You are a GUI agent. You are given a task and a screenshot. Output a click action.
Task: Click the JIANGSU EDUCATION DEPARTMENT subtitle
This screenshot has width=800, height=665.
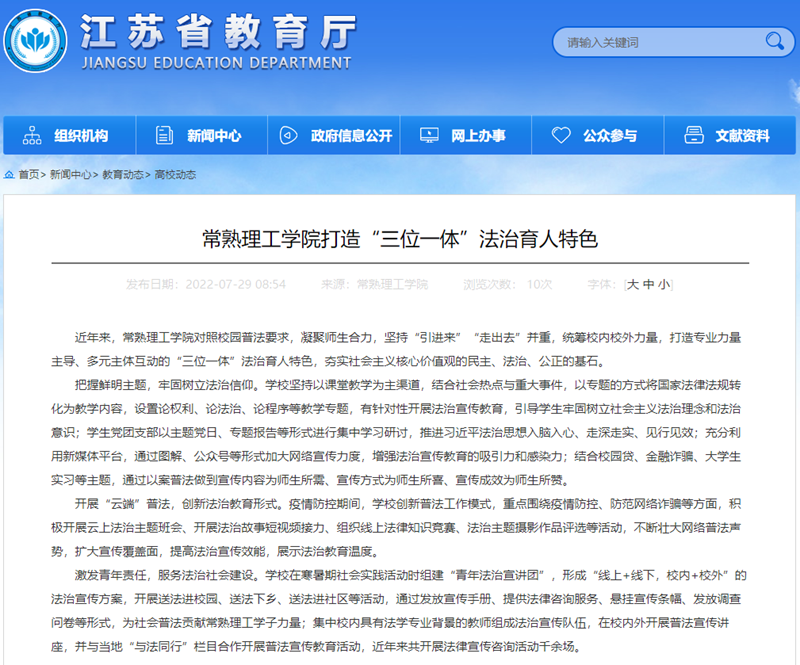pos(216,63)
